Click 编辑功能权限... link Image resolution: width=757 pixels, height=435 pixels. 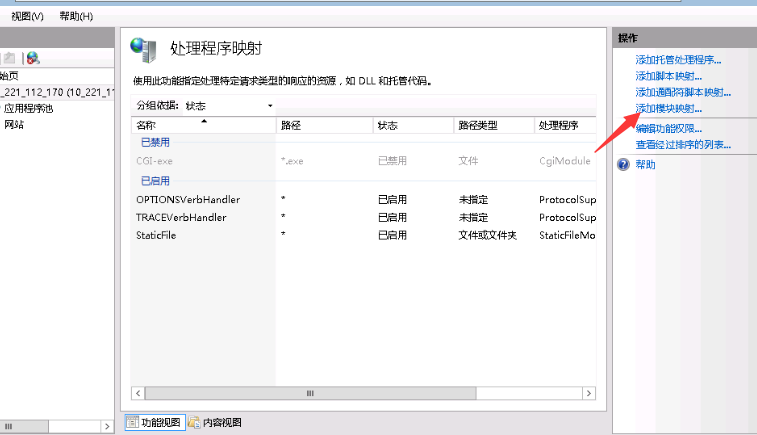[x=669, y=128]
